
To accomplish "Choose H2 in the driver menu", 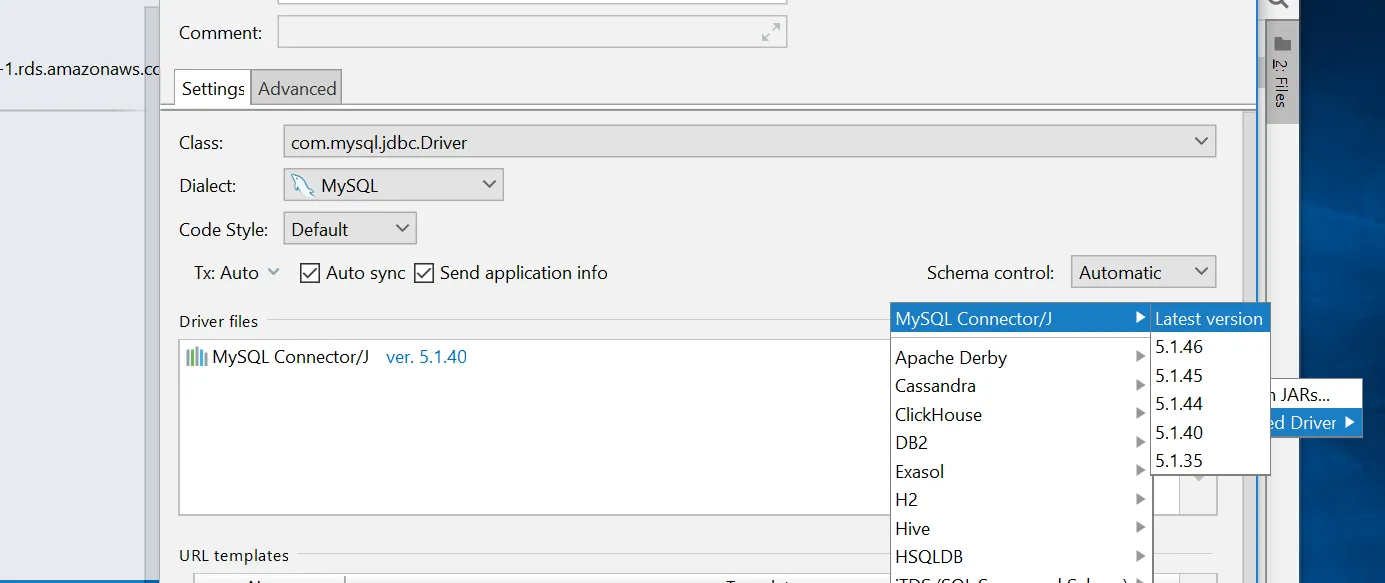I will pos(1020,499).
